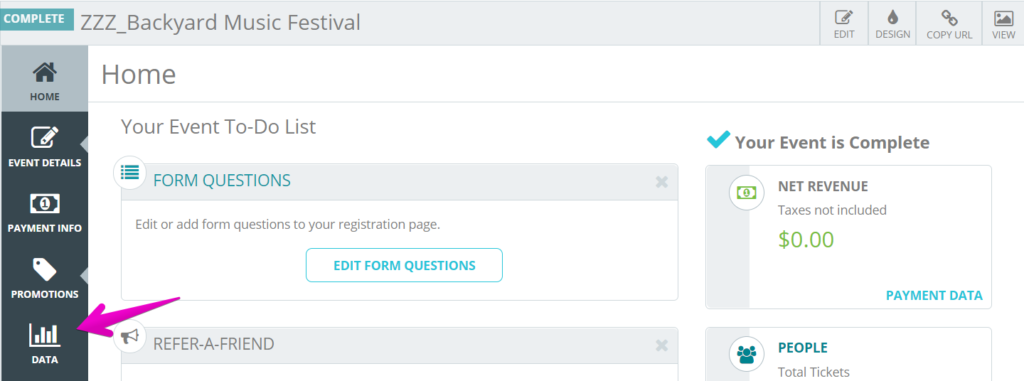Image resolution: width=1024 pixels, height=381 pixels.
Task: Open Payment Info sidebar section
Action: click(x=44, y=210)
